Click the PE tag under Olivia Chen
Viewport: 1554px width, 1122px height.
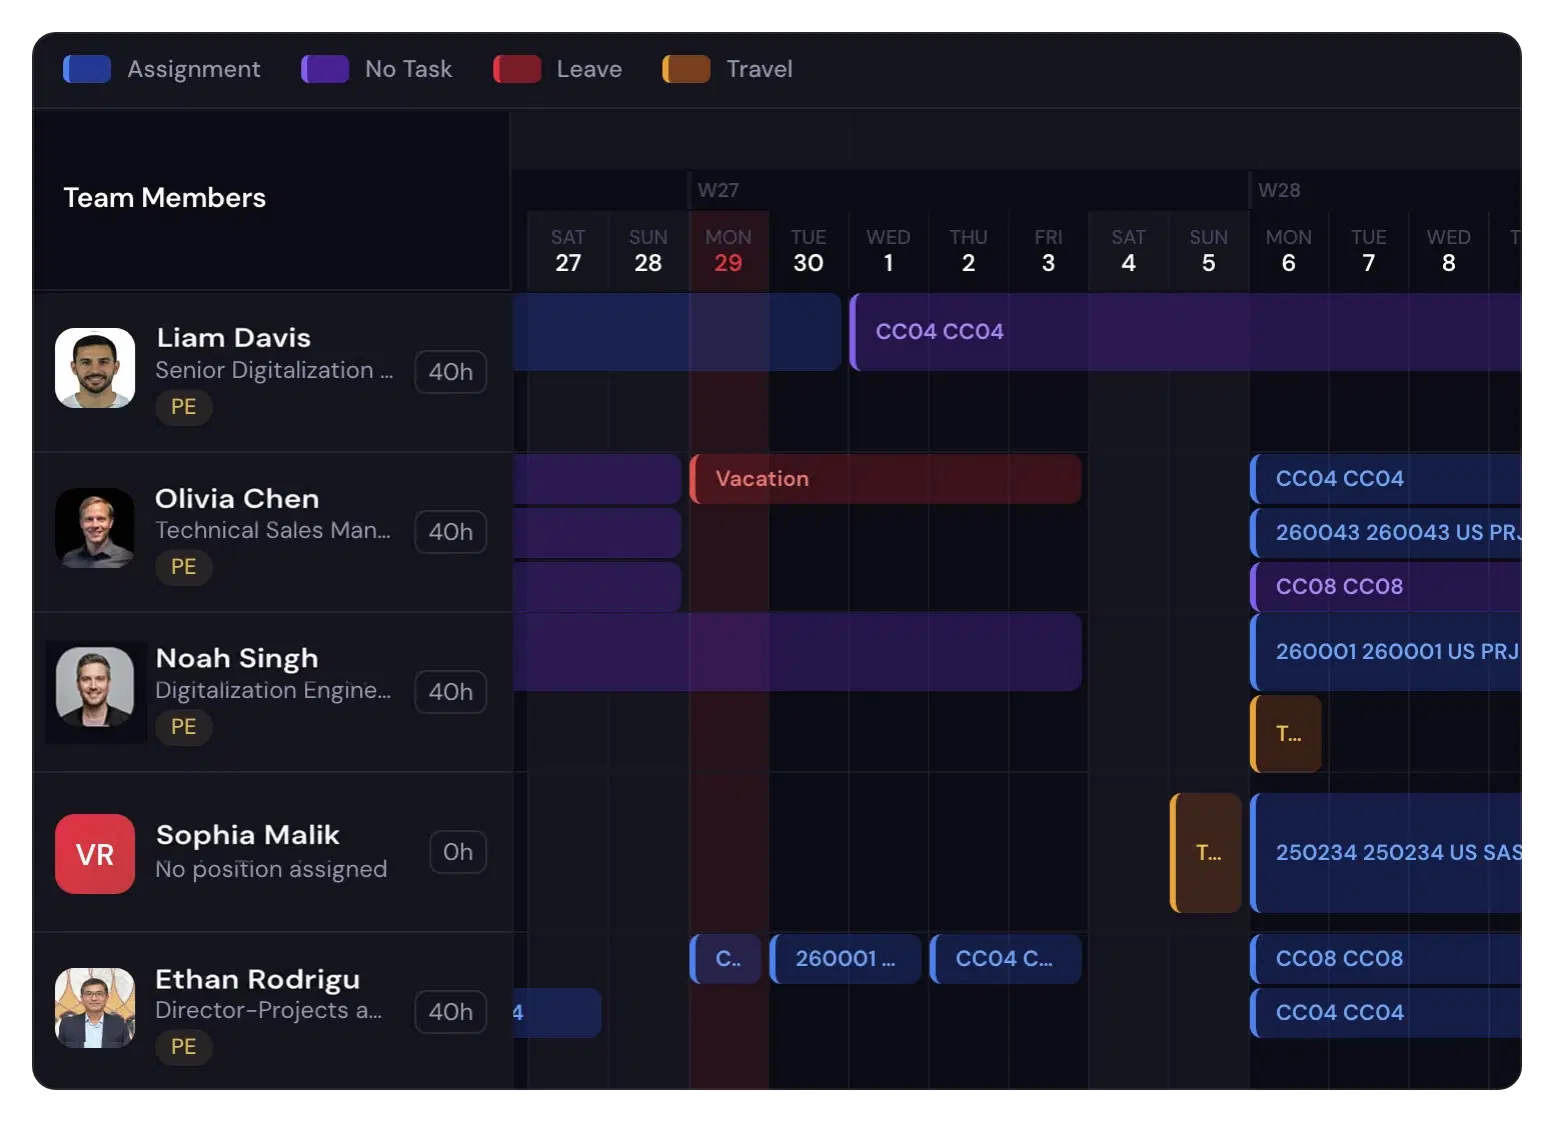pyautogui.click(x=184, y=567)
